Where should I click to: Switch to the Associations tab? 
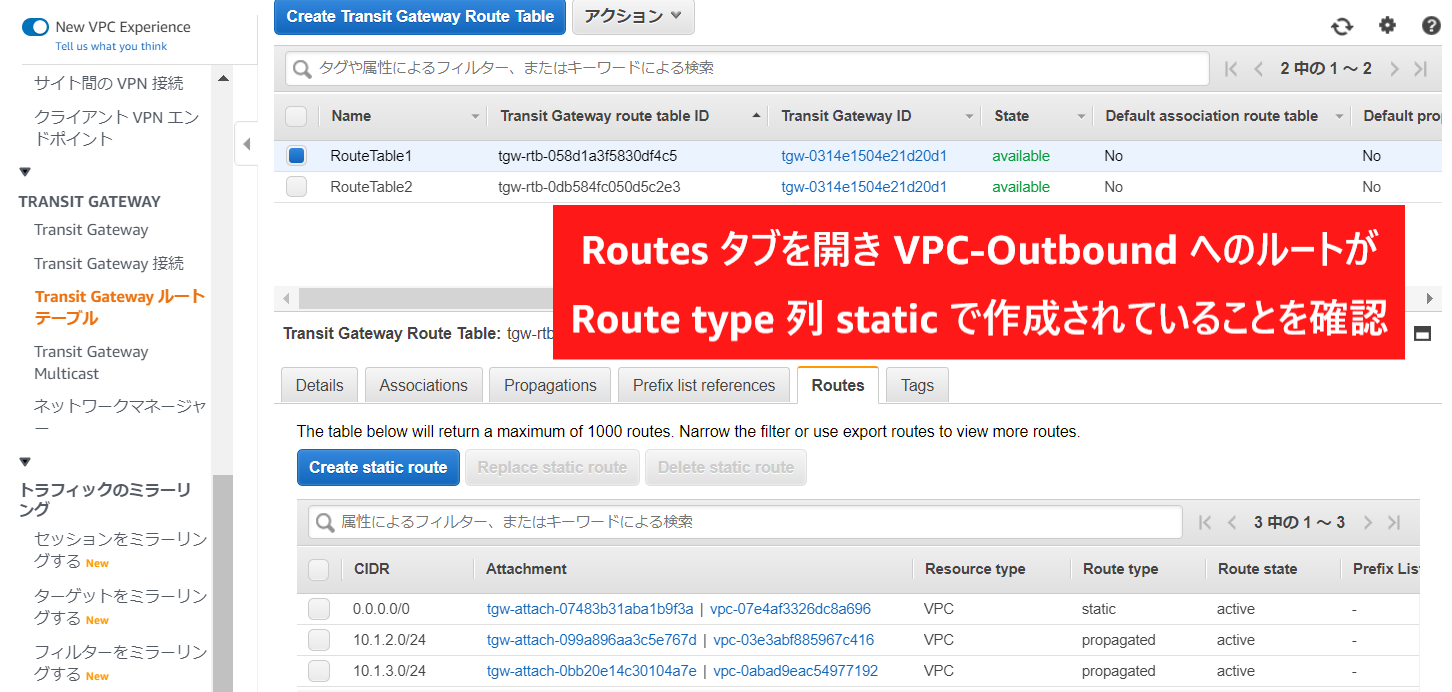(423, 385)
